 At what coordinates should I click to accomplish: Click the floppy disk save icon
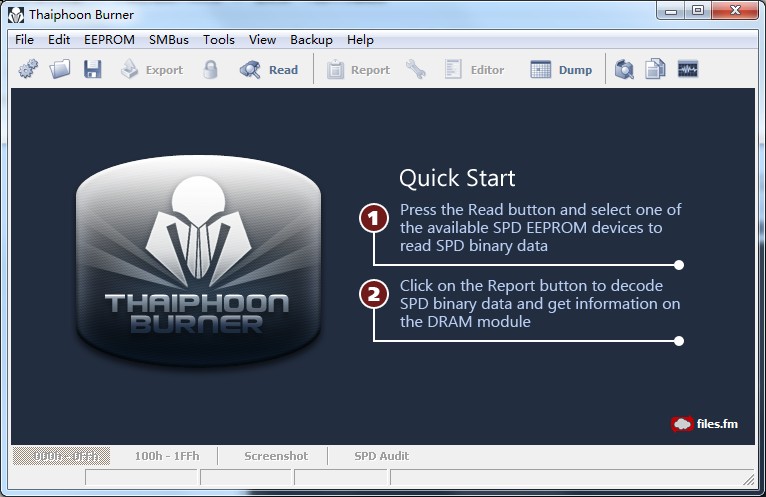click(93, 70)
